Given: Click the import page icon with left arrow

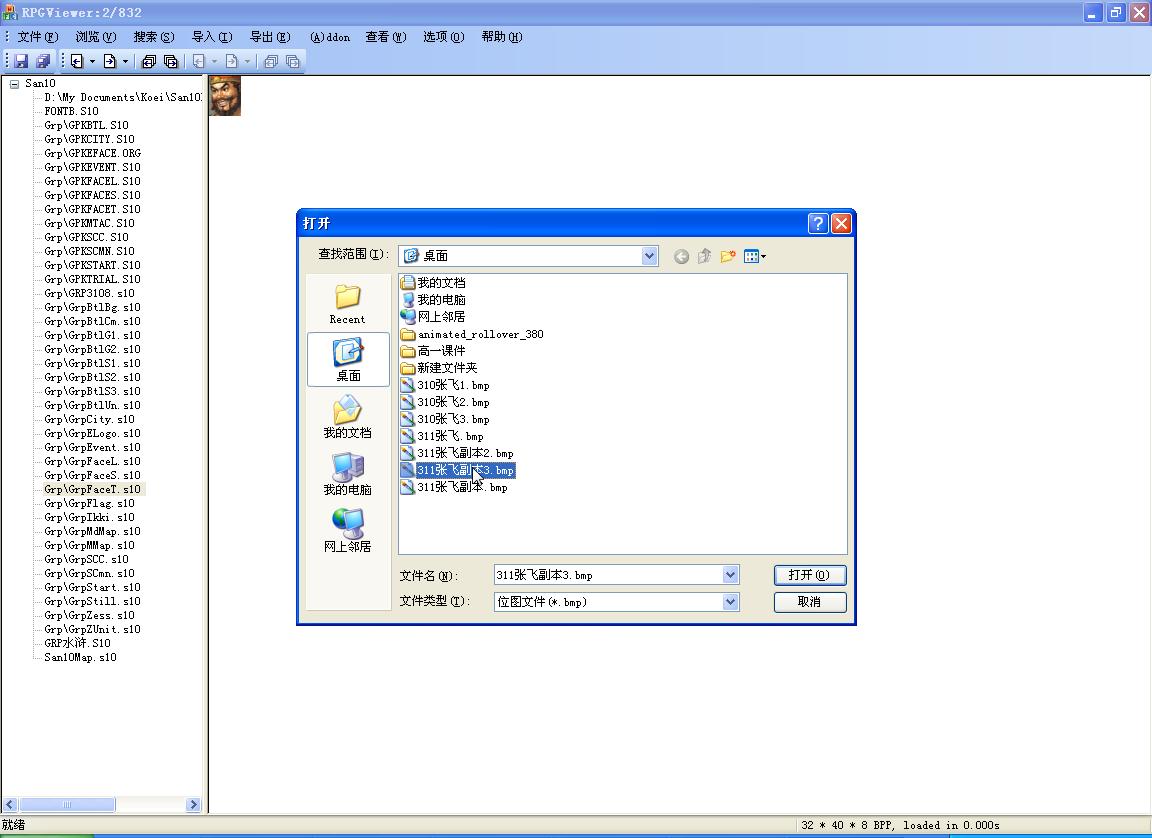Looking at the screenshot, I should pos(76,62).
